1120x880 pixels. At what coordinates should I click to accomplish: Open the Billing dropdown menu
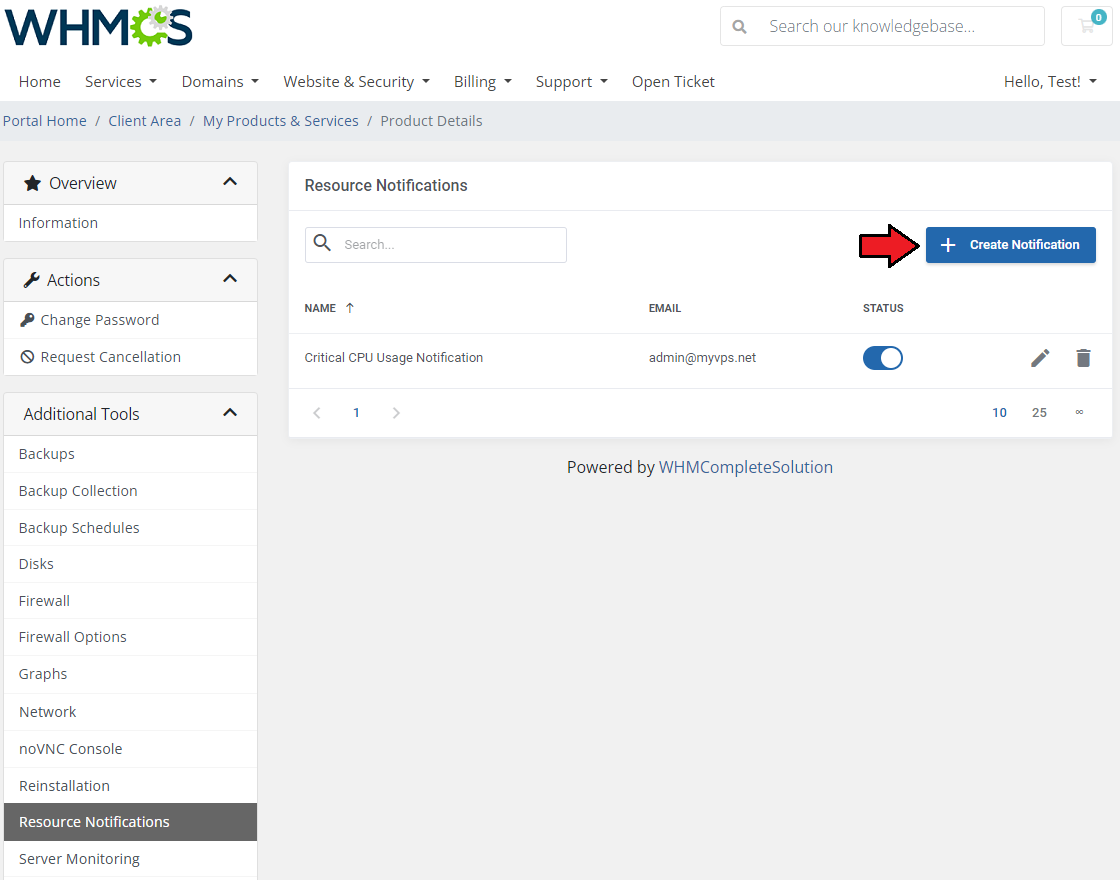(x=482, y=82)
